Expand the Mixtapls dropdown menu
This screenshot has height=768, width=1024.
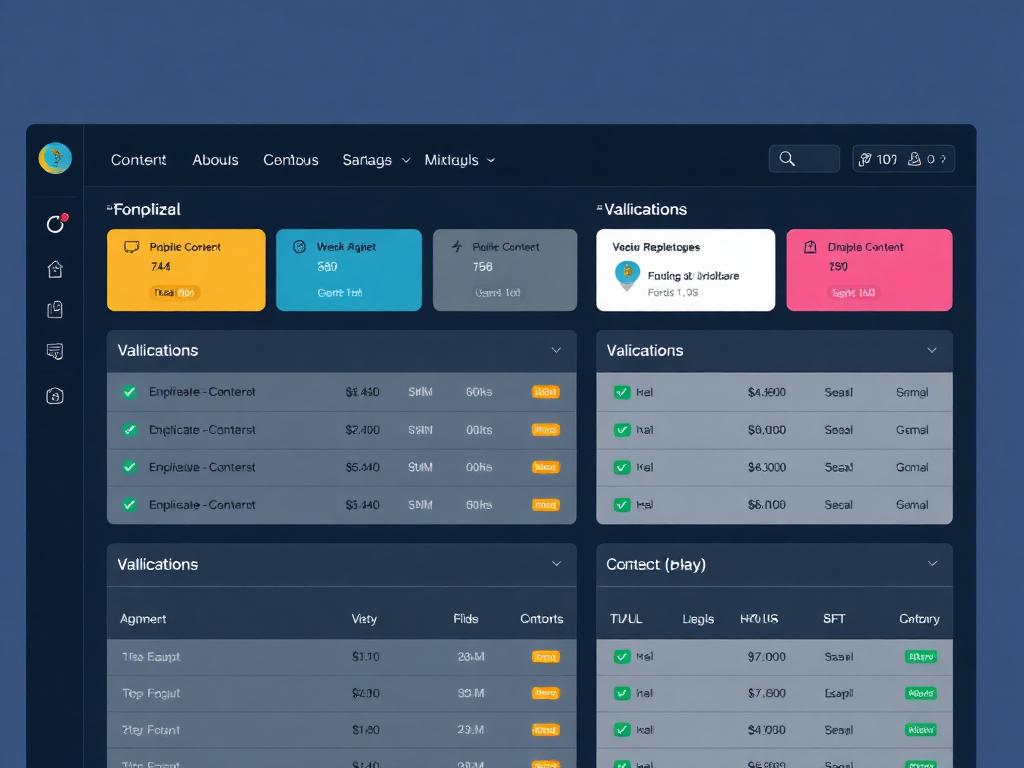coord(459,160)
